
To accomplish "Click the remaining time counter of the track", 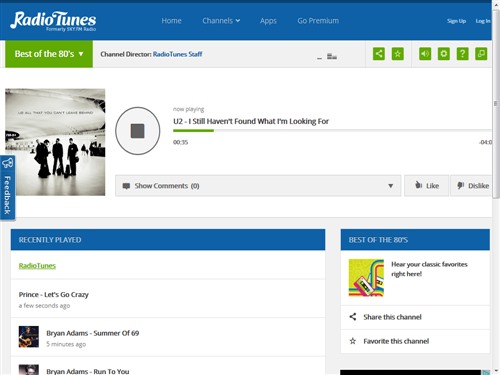I will pos(485,142).
